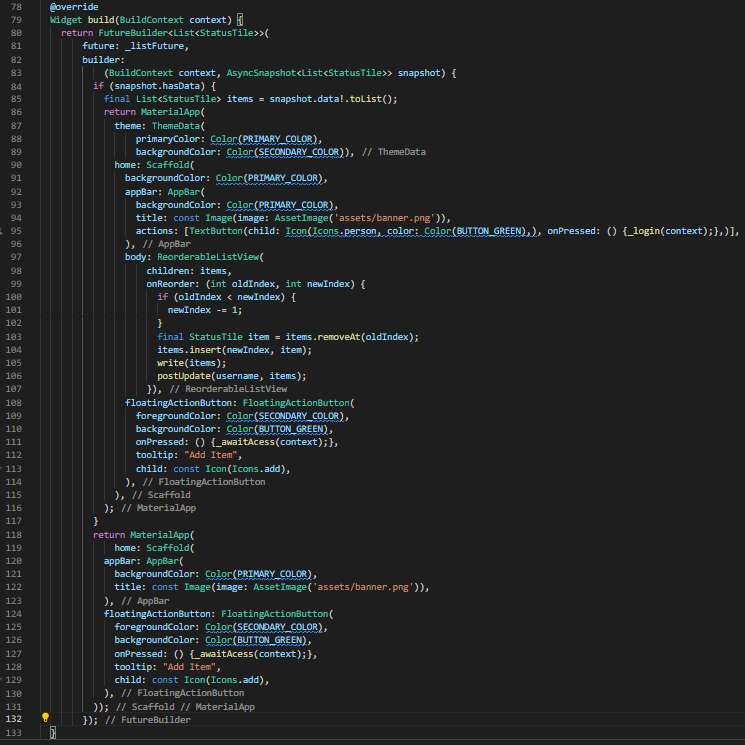Click the '// FloatingActionButton' comment on line 130

click(x=182, y=693)
